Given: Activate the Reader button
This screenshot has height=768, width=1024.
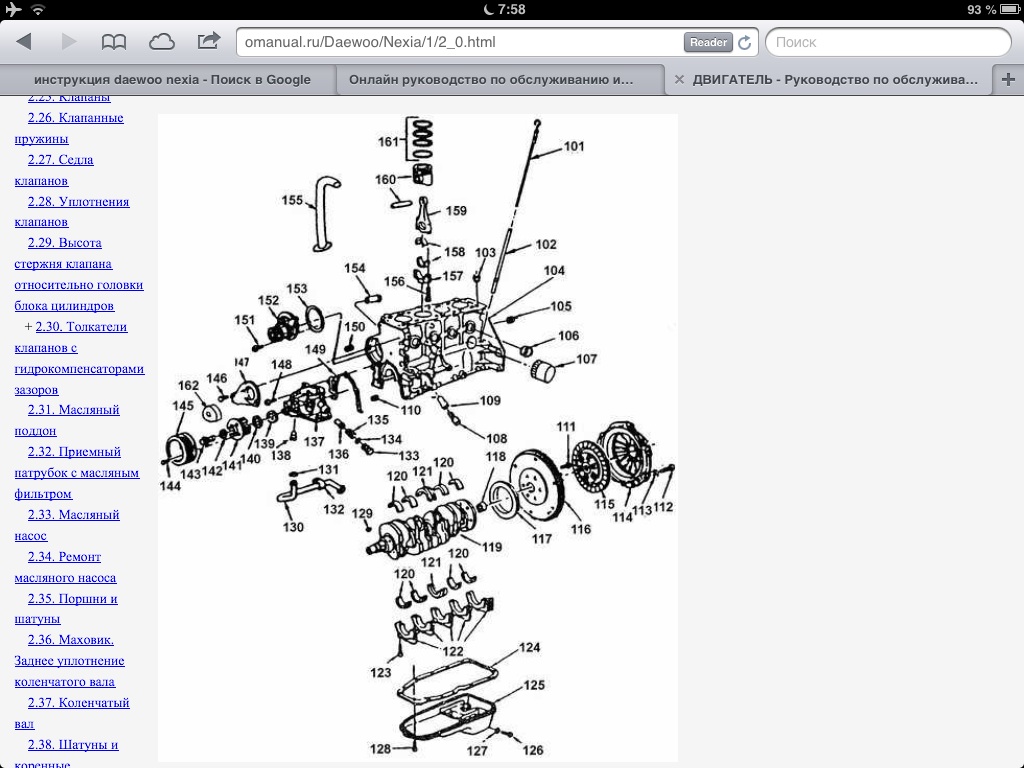Looking at the screenshot, I should [708, 42].
